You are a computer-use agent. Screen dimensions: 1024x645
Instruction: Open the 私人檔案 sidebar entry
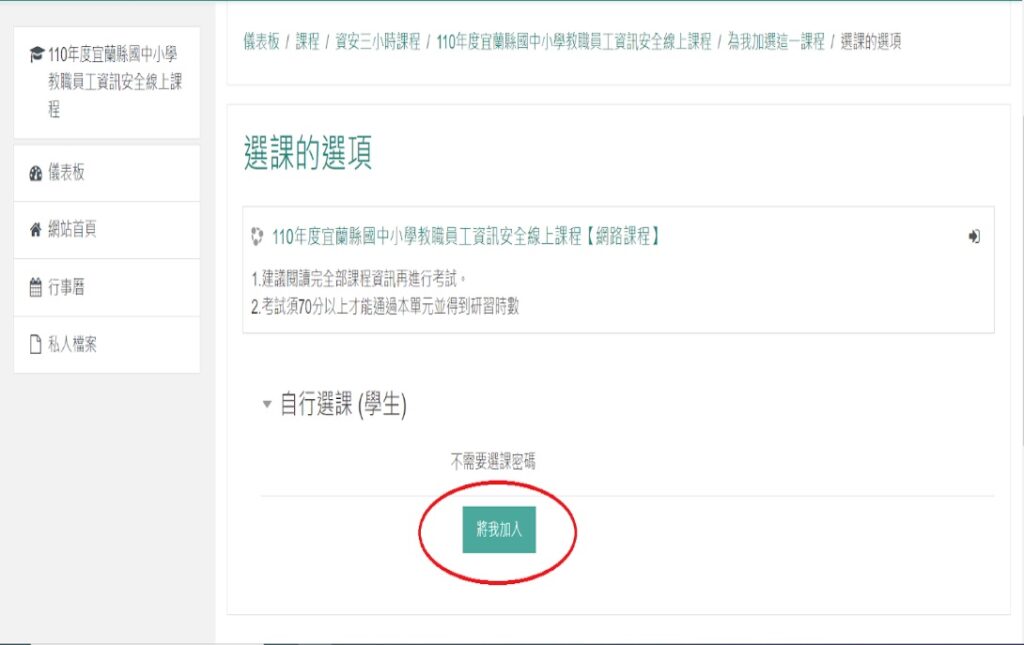coord(106,345)
